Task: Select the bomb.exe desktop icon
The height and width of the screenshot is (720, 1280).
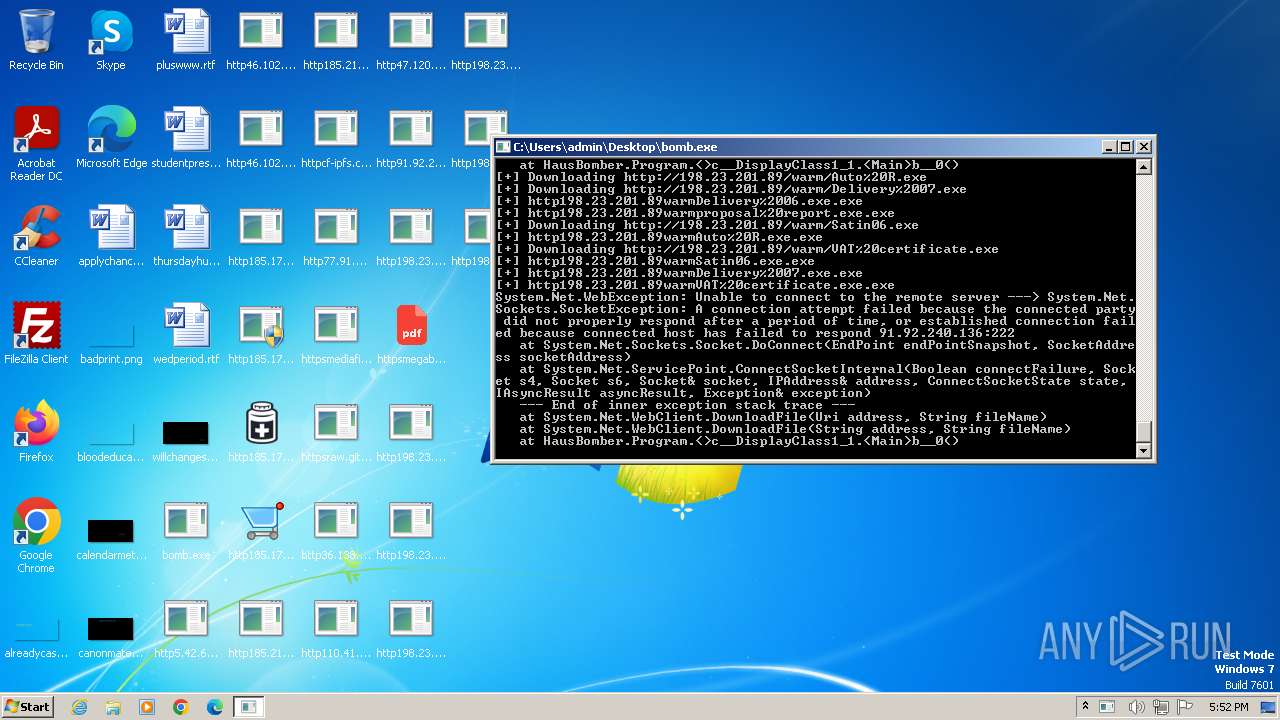Action: [x=186, y=530]
